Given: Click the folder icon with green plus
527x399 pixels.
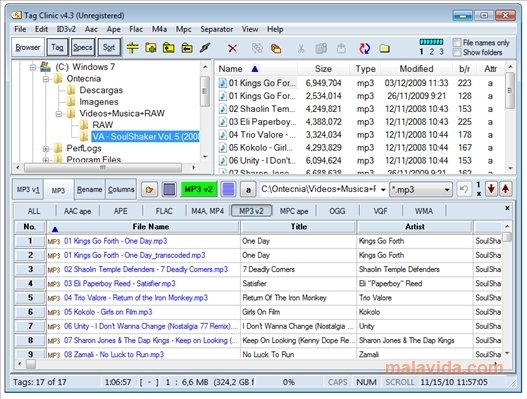Looking at the screenshot, I should point(151,48).
